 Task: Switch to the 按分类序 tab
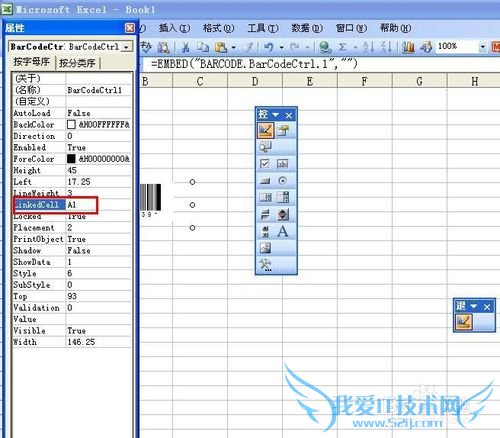click(77, 63)
